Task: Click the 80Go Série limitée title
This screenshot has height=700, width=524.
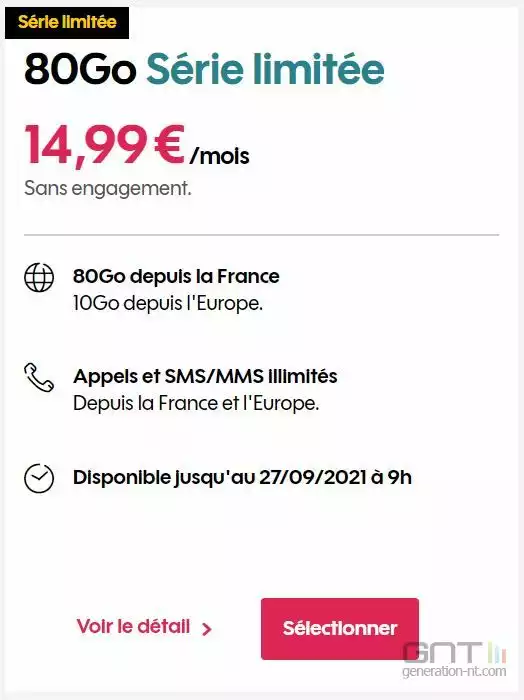Action: [x=204, y=68]
